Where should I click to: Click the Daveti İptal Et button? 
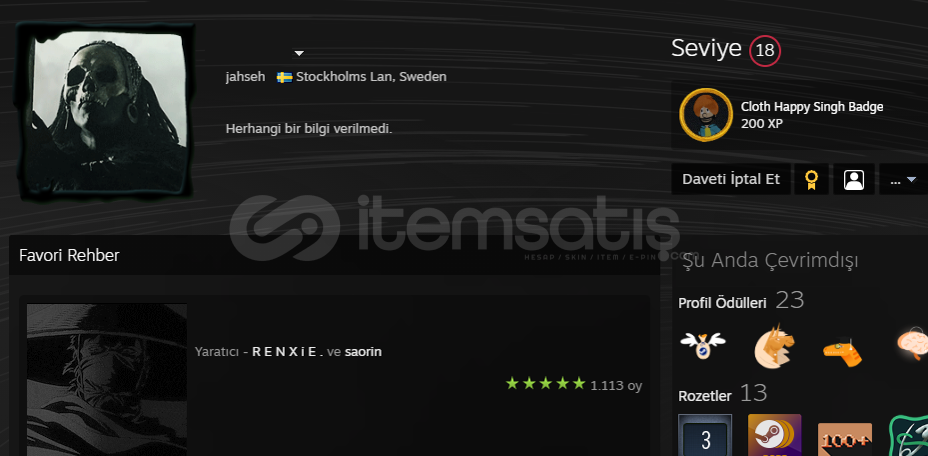click(731, 179)
